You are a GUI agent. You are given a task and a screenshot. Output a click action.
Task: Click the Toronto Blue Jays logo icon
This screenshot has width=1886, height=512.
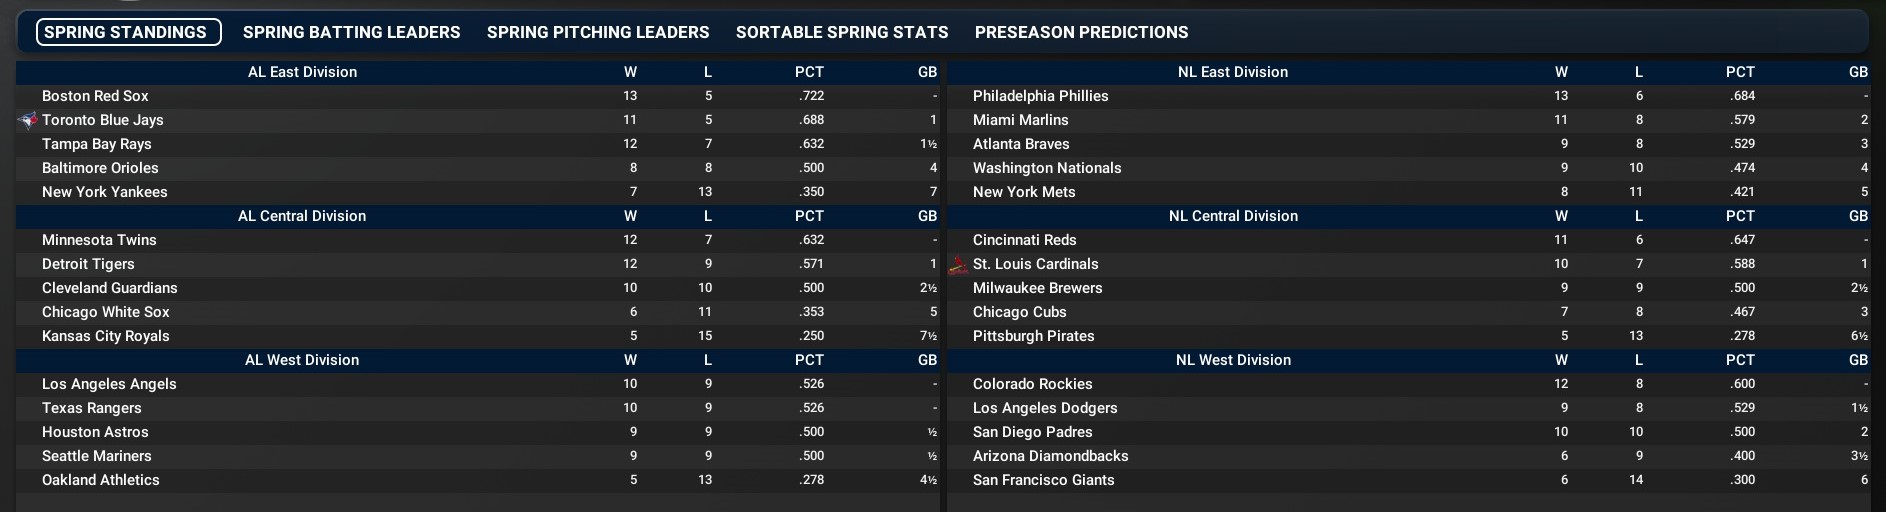click(x=28, y=120)
